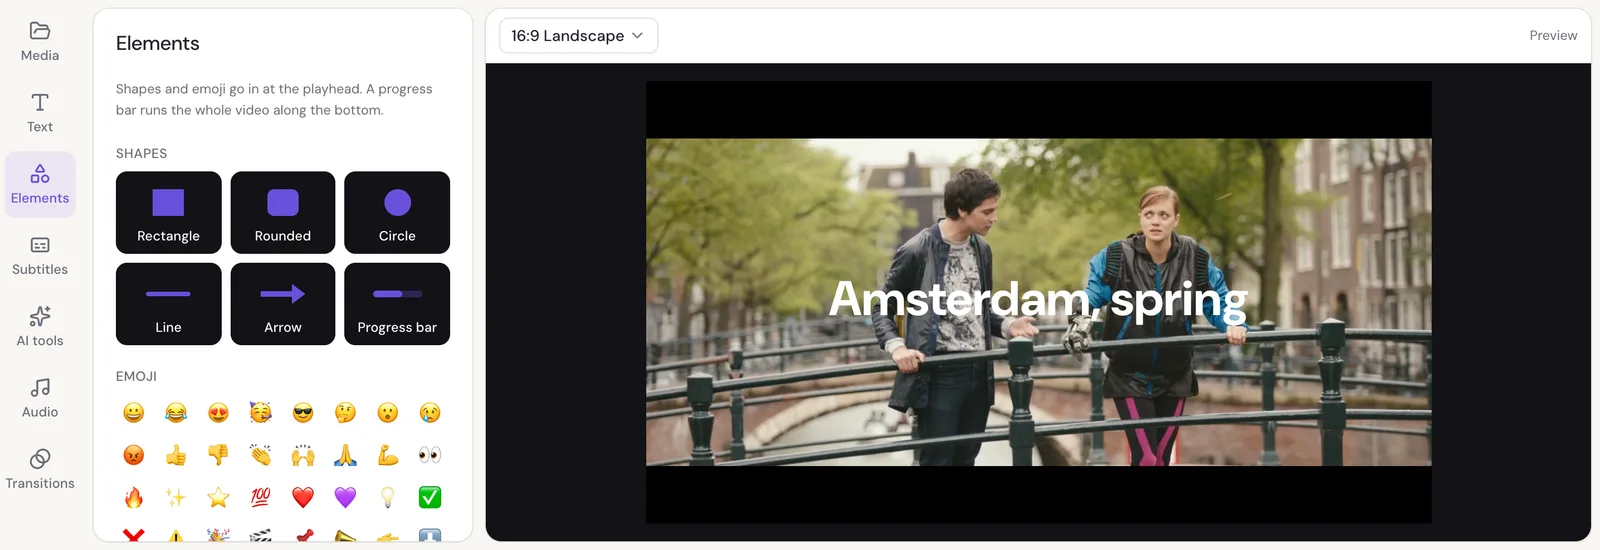Insert the clapping hands emoji
This screenshot has height=550, width=1600.
pyautogui.click(x=261, y=456)
